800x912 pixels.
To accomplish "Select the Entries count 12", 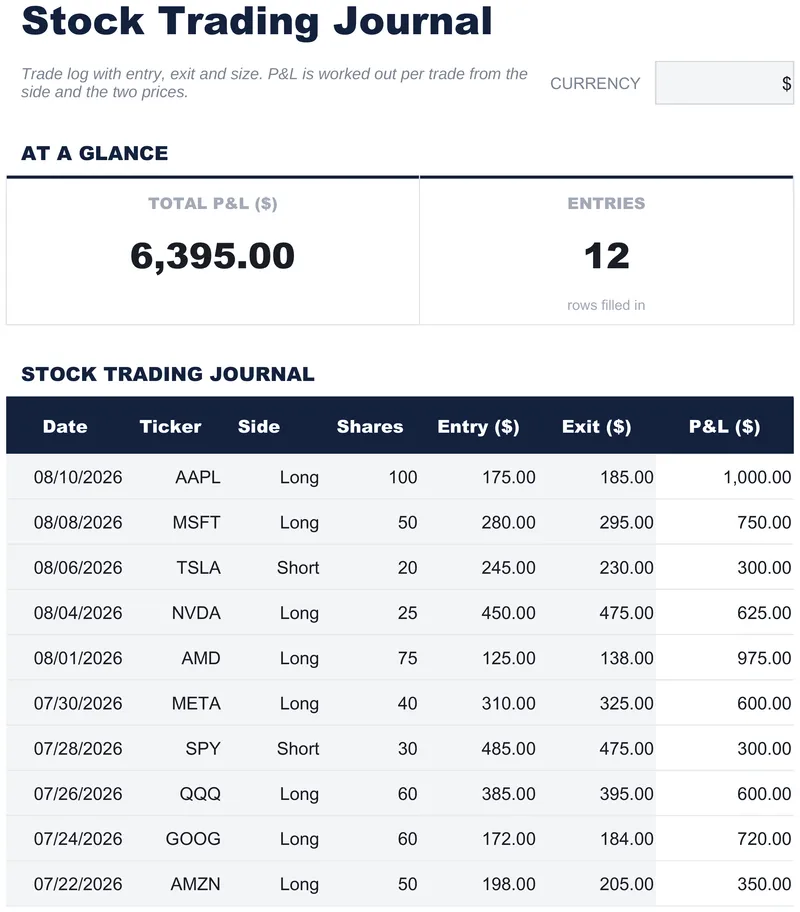I will [x=606, y=256].
